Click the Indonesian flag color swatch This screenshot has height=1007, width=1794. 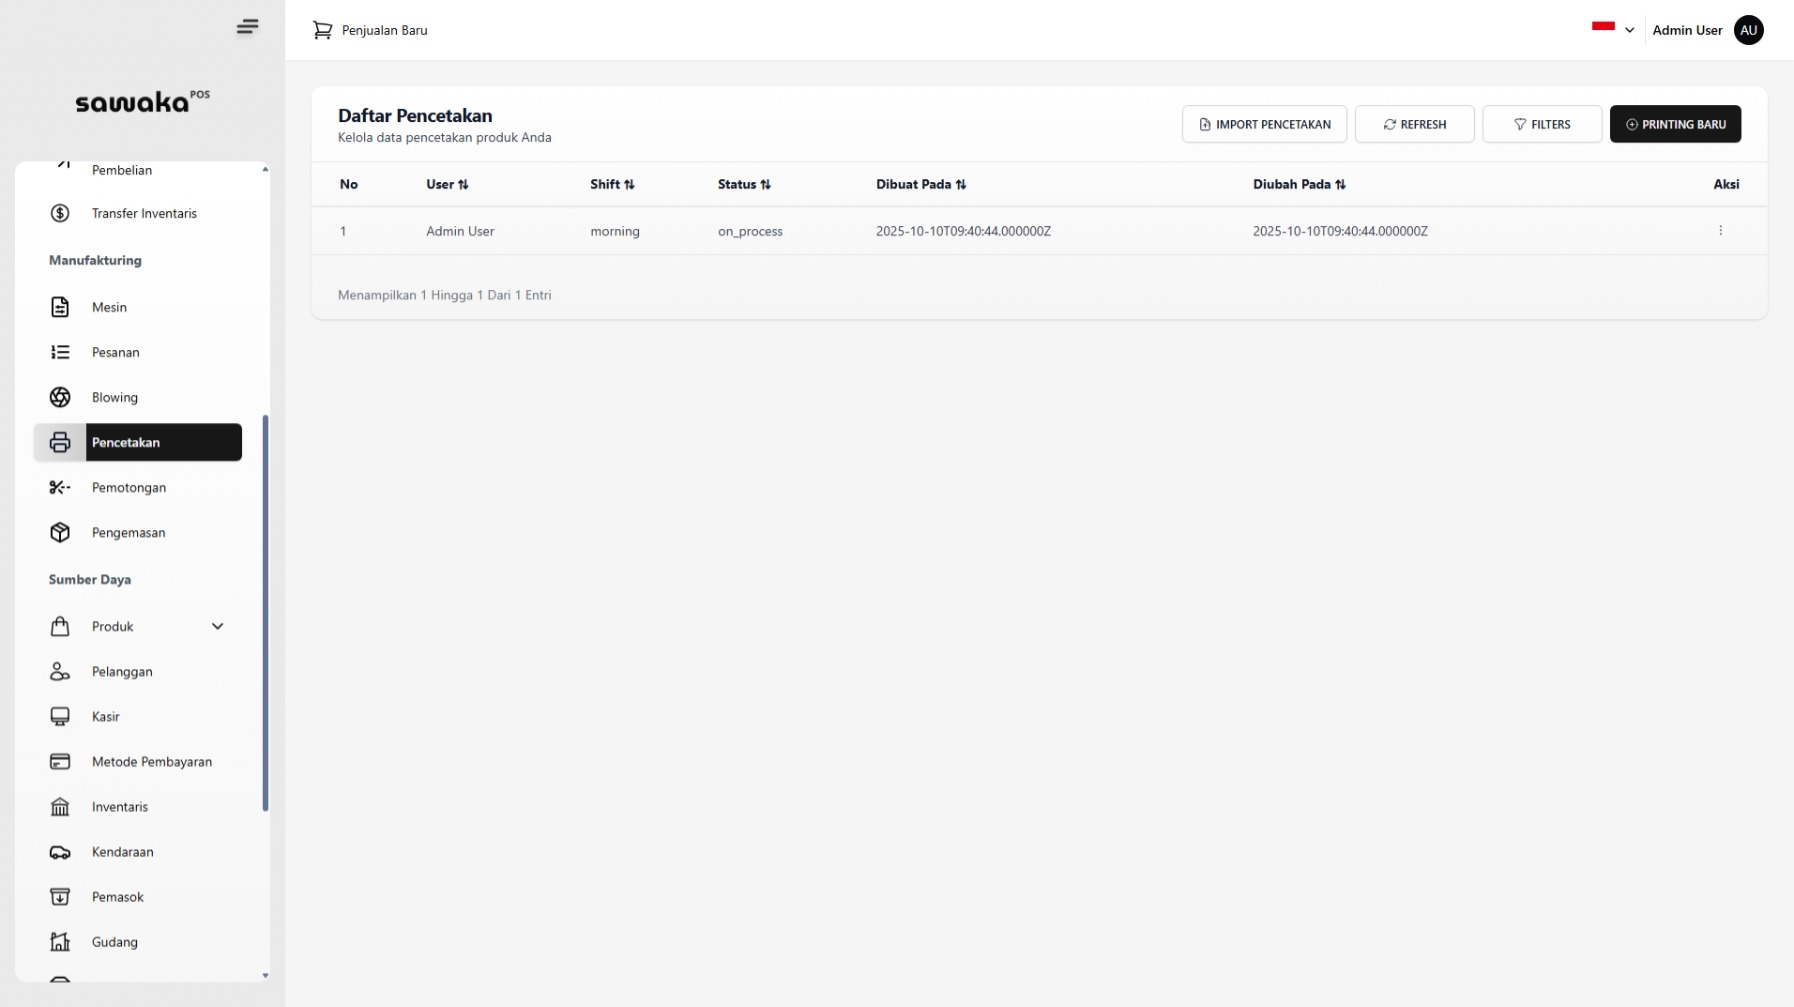tap(1603, 27)
